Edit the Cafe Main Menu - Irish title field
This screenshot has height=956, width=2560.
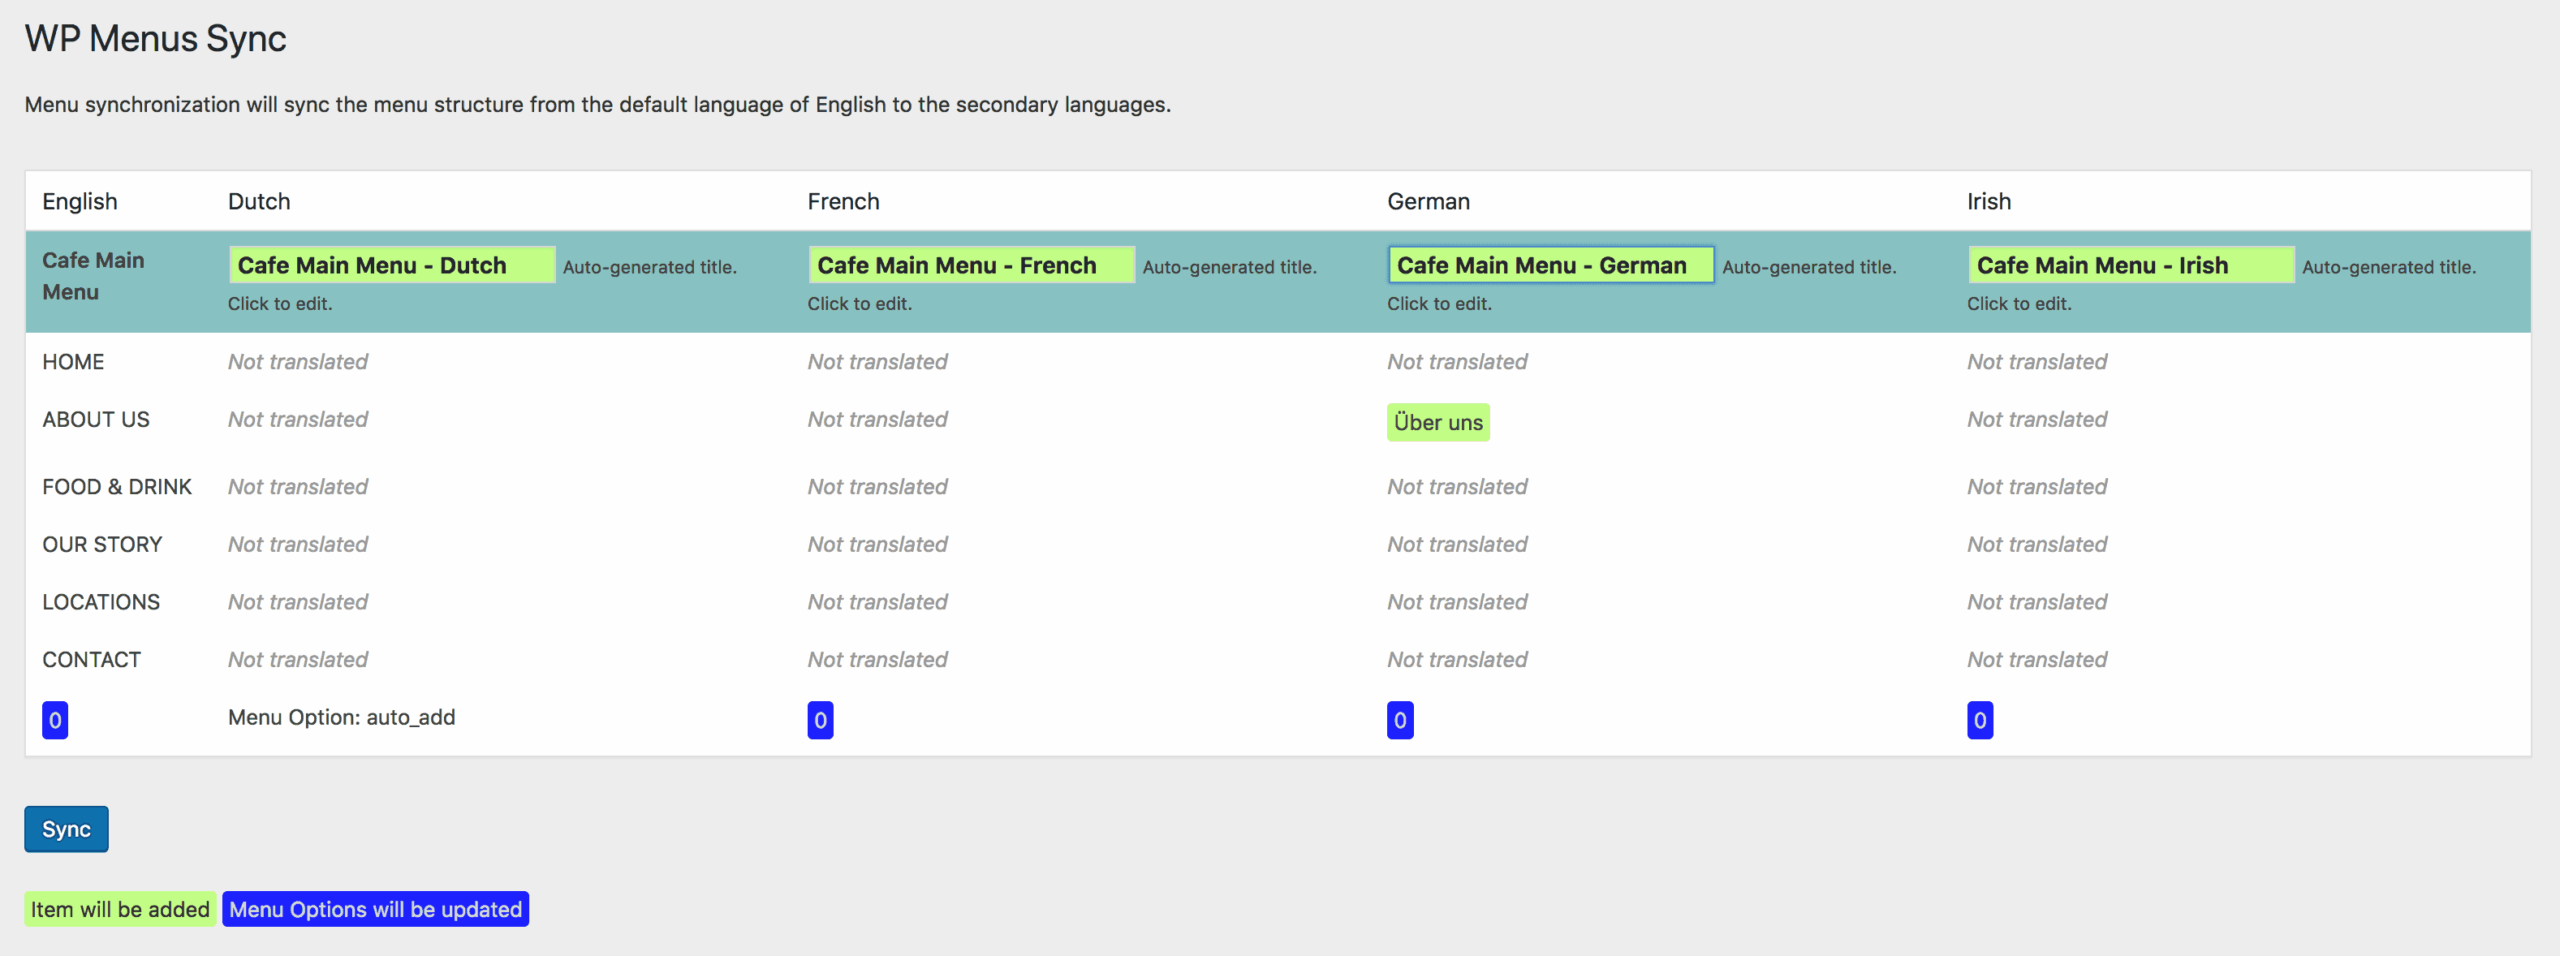pos(2129,264)
